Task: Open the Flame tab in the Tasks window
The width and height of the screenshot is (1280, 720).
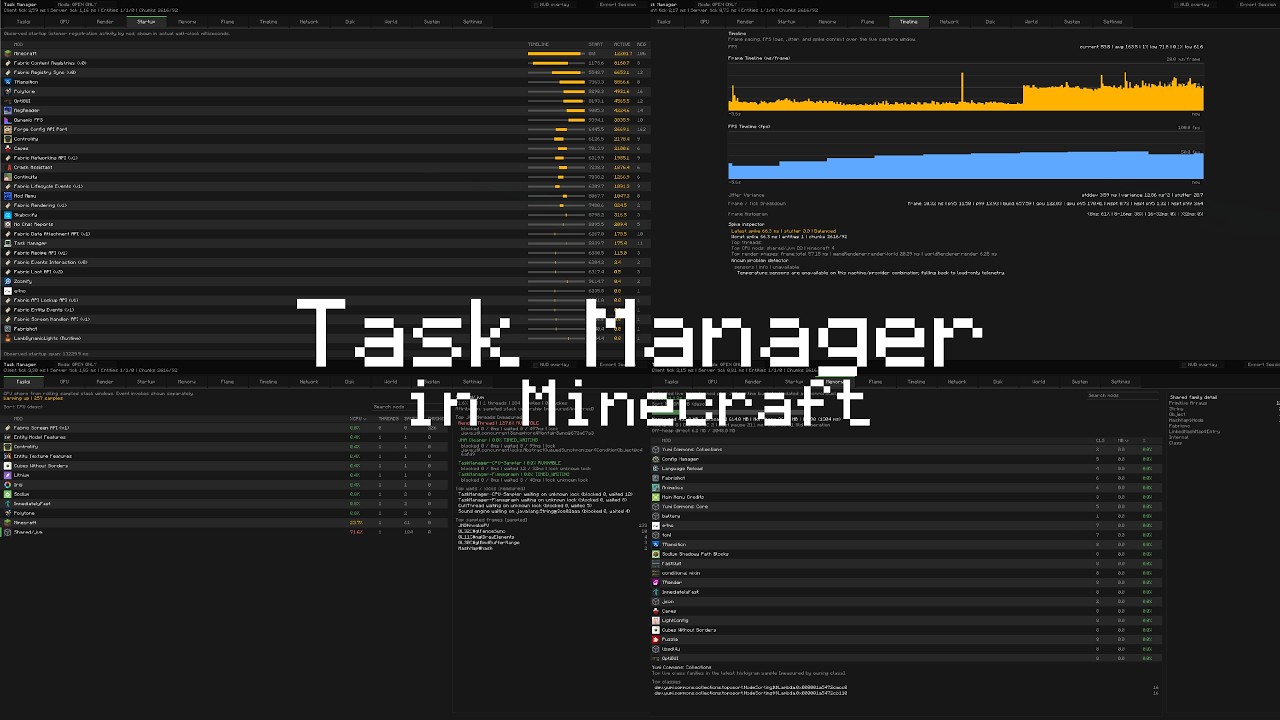Action: tap(227, 382)
